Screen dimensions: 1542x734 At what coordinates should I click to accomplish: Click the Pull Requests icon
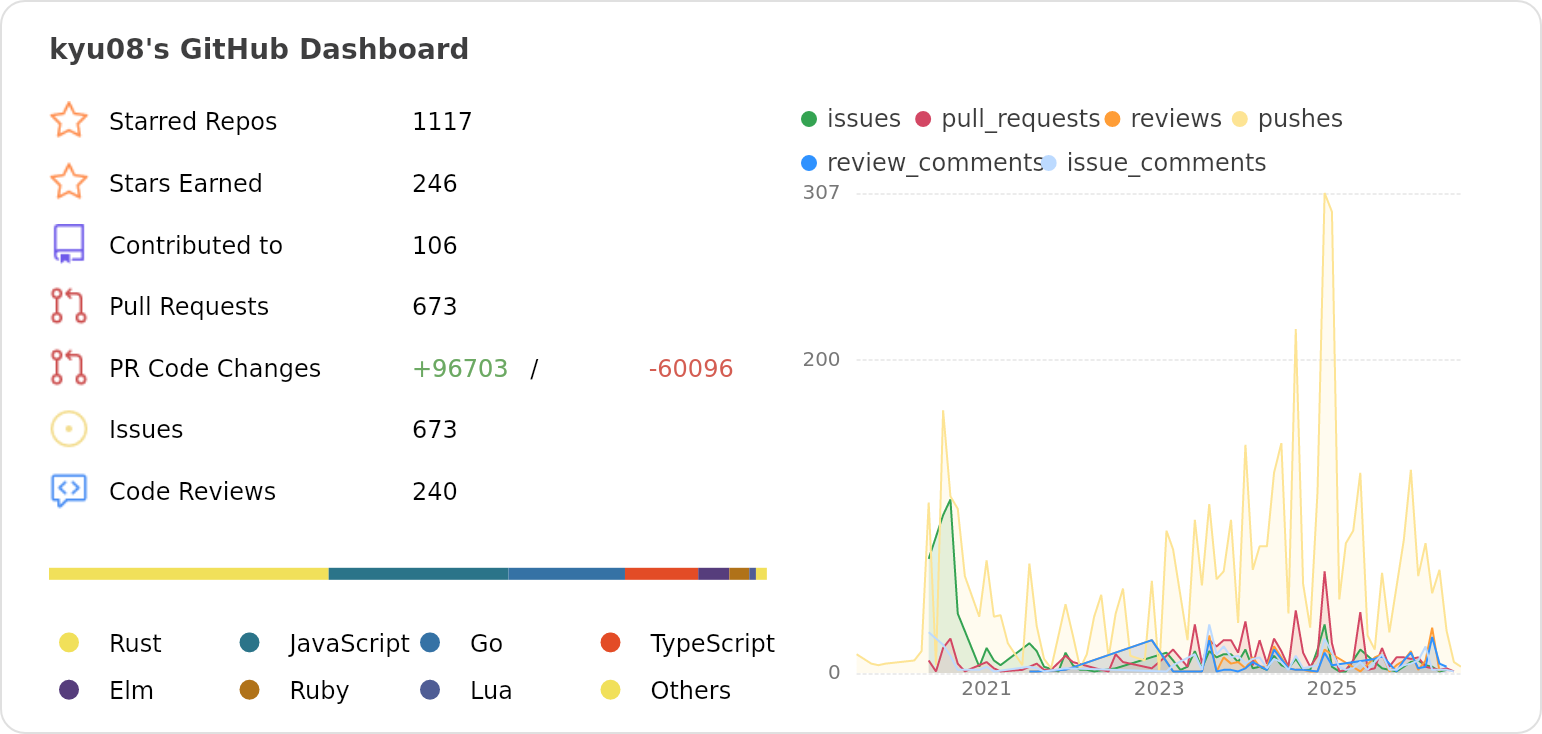pyautogui.click(x=69, y=306)
